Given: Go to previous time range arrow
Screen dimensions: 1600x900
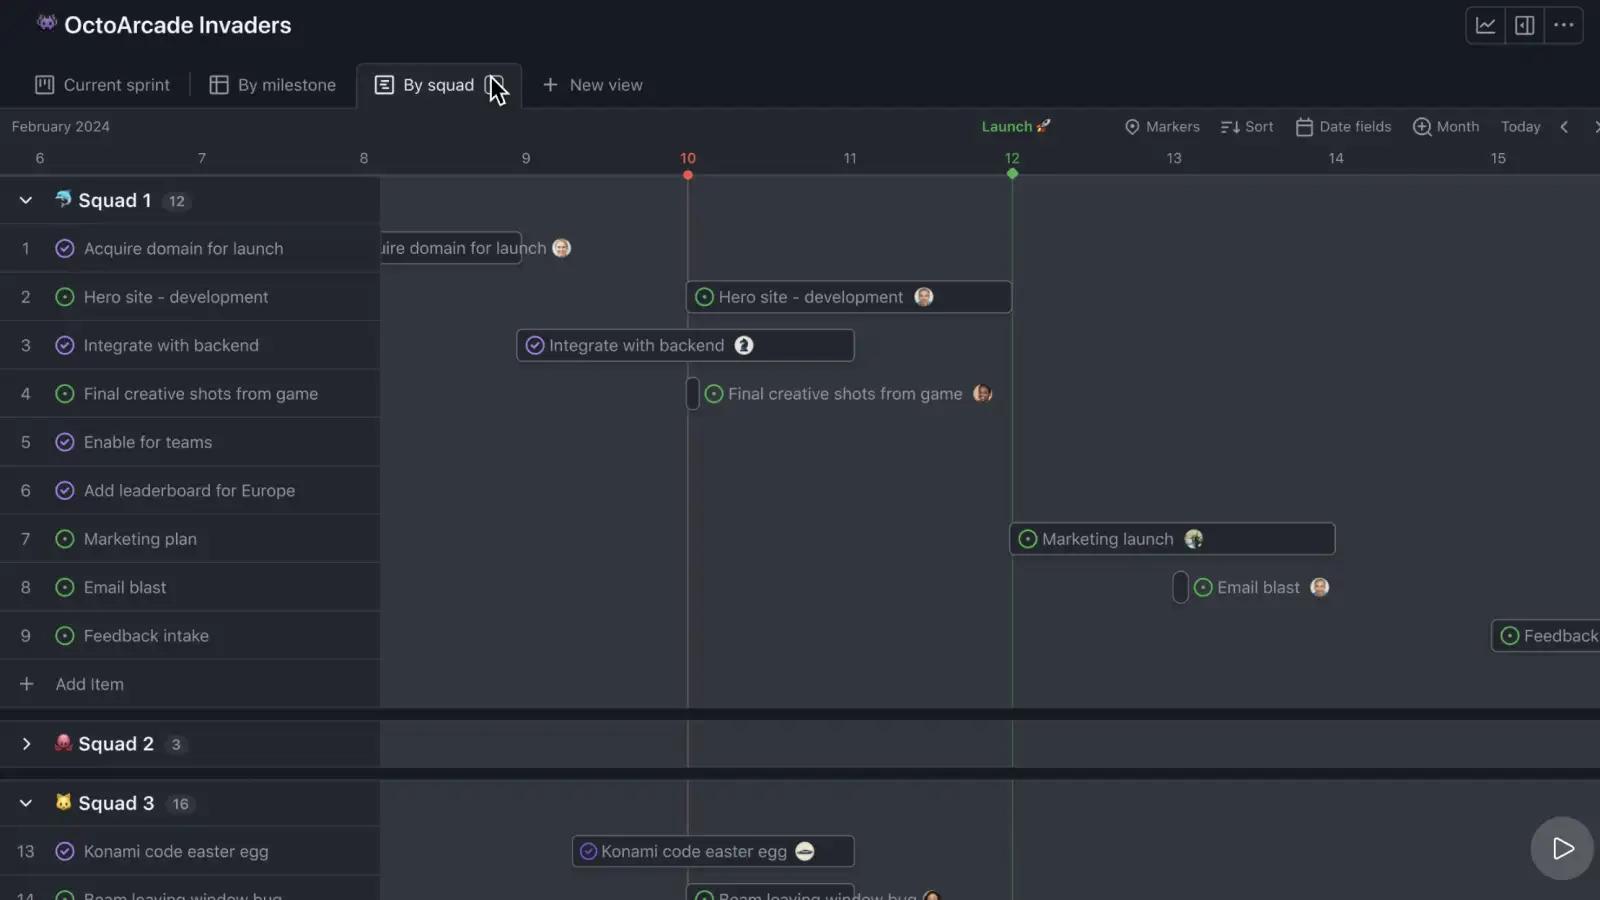Looking at the screenshot, I should (1564, 127).
